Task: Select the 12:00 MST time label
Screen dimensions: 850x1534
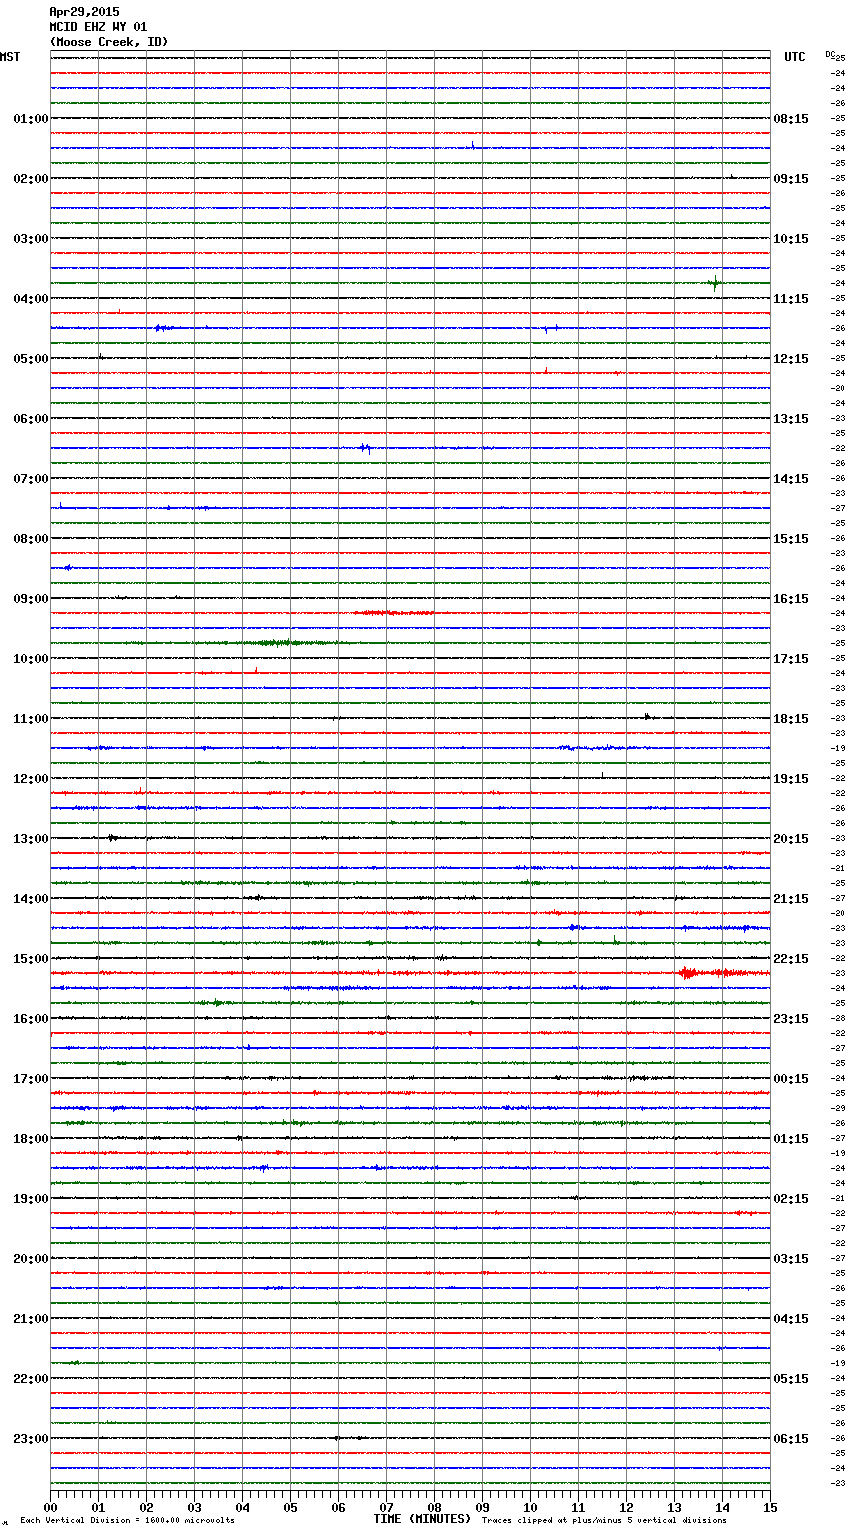Action: click(x=31, y=779)
